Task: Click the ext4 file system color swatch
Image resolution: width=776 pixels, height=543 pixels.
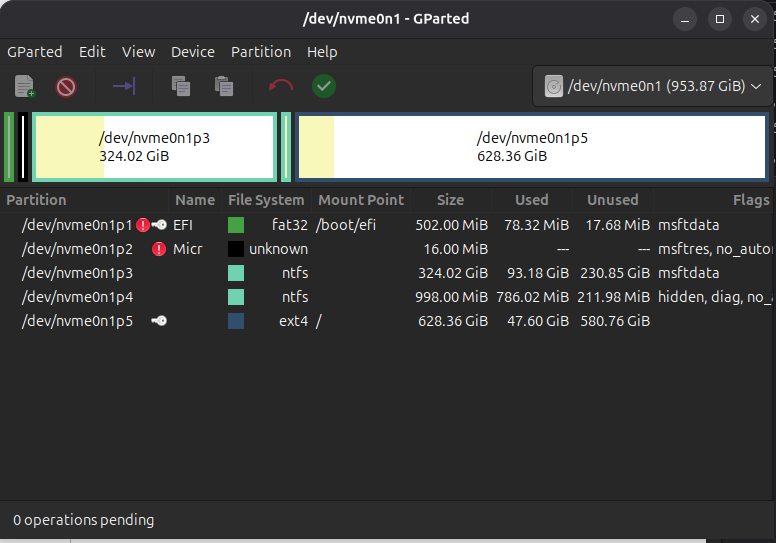Action: [236, 321]
